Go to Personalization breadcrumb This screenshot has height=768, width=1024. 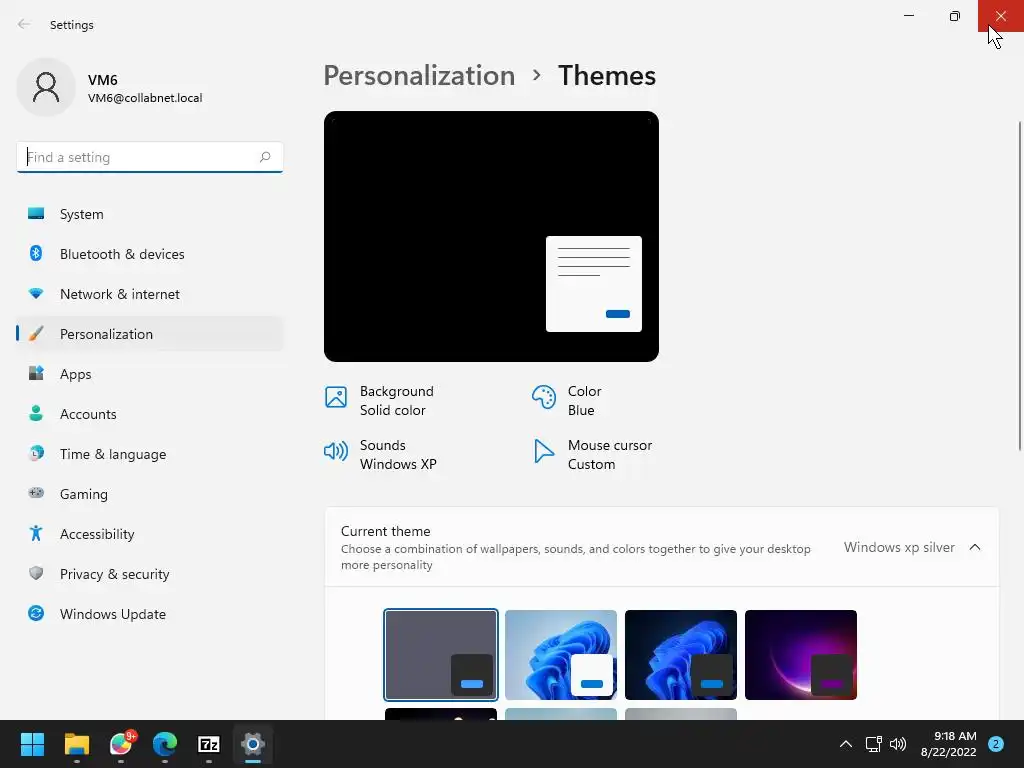(419, 76)
